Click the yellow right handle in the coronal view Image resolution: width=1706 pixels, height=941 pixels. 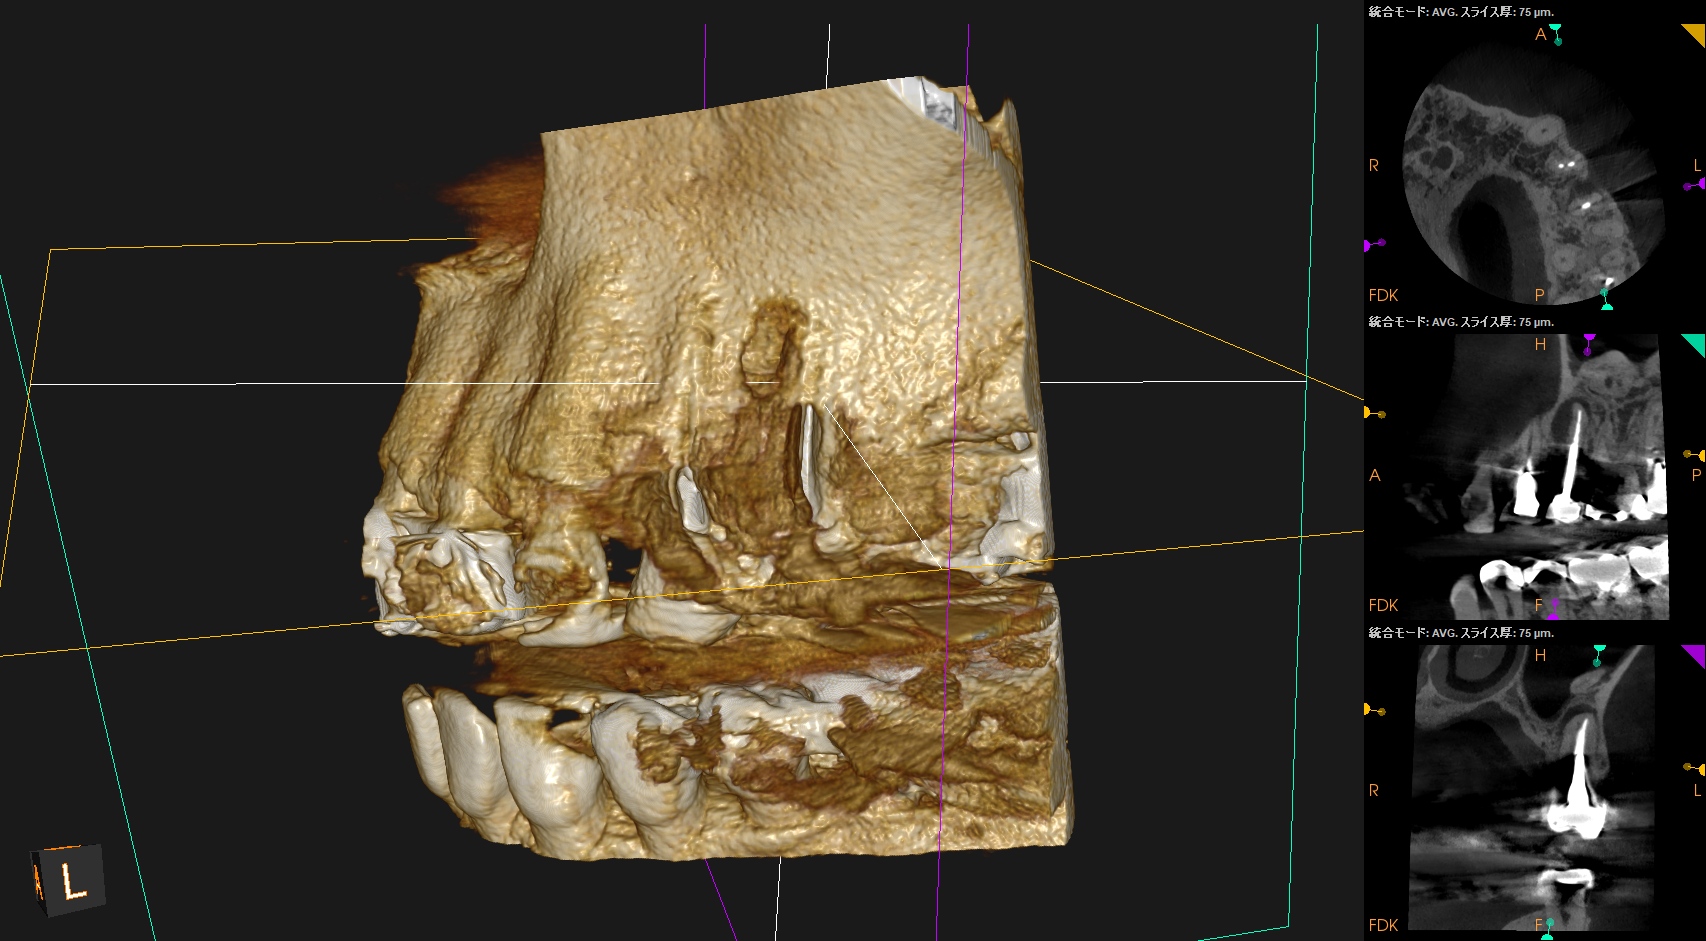(x=1693, y=768)
